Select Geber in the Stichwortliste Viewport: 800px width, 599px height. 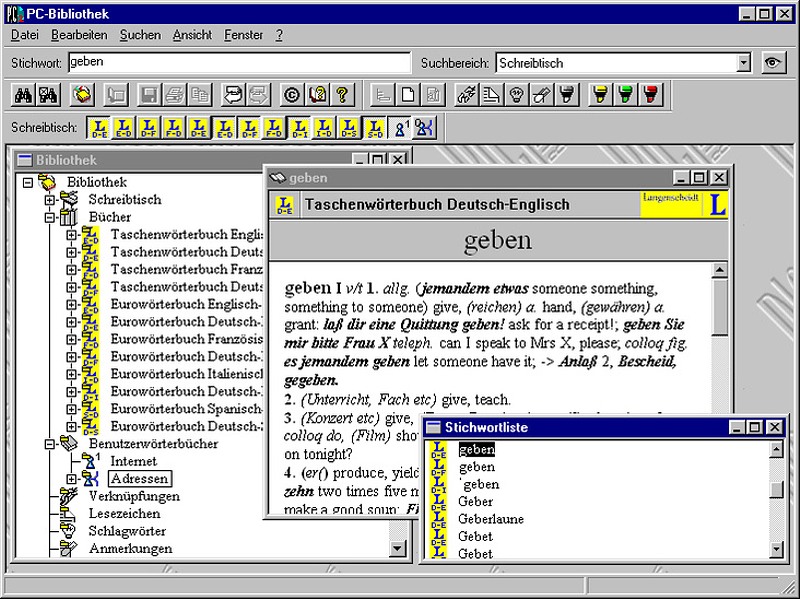click(476, 502)
